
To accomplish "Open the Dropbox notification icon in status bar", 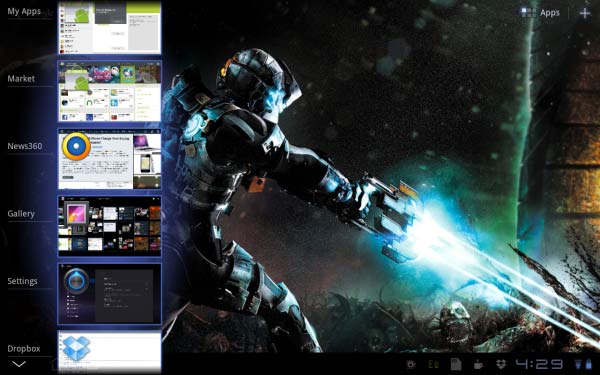I will [501, 364].
